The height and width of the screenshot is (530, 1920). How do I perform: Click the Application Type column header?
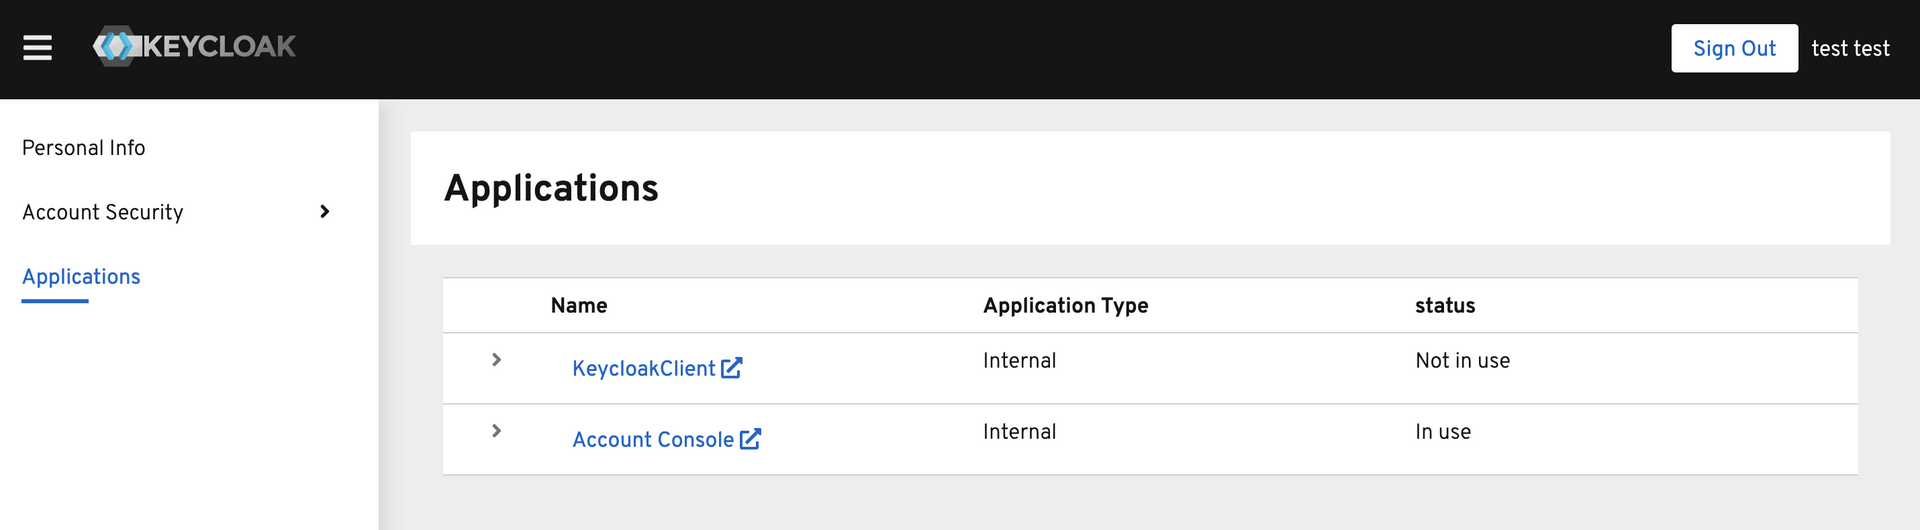(x=1065, y=306)
